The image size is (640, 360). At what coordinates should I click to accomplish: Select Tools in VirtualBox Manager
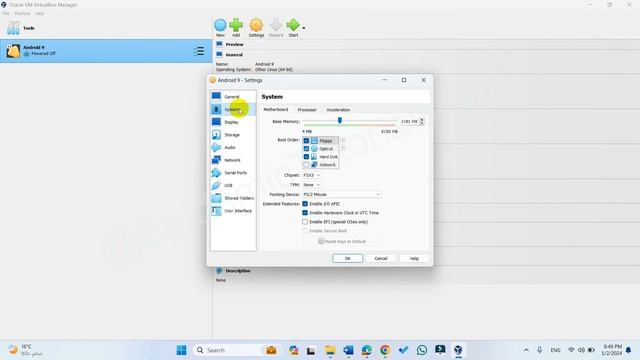click(106, 28)
